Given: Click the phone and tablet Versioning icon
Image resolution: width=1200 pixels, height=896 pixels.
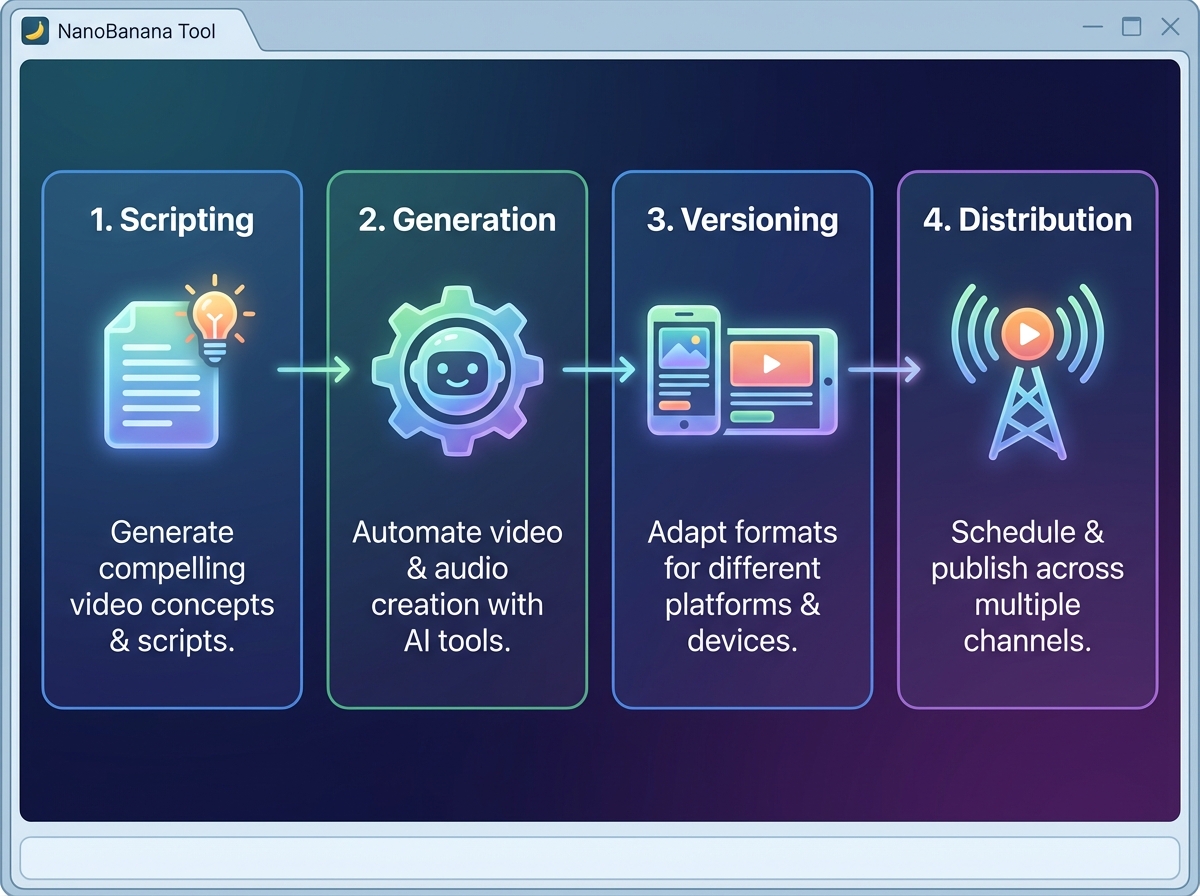Looking at the screenshot, I should (x=742, y=365).
